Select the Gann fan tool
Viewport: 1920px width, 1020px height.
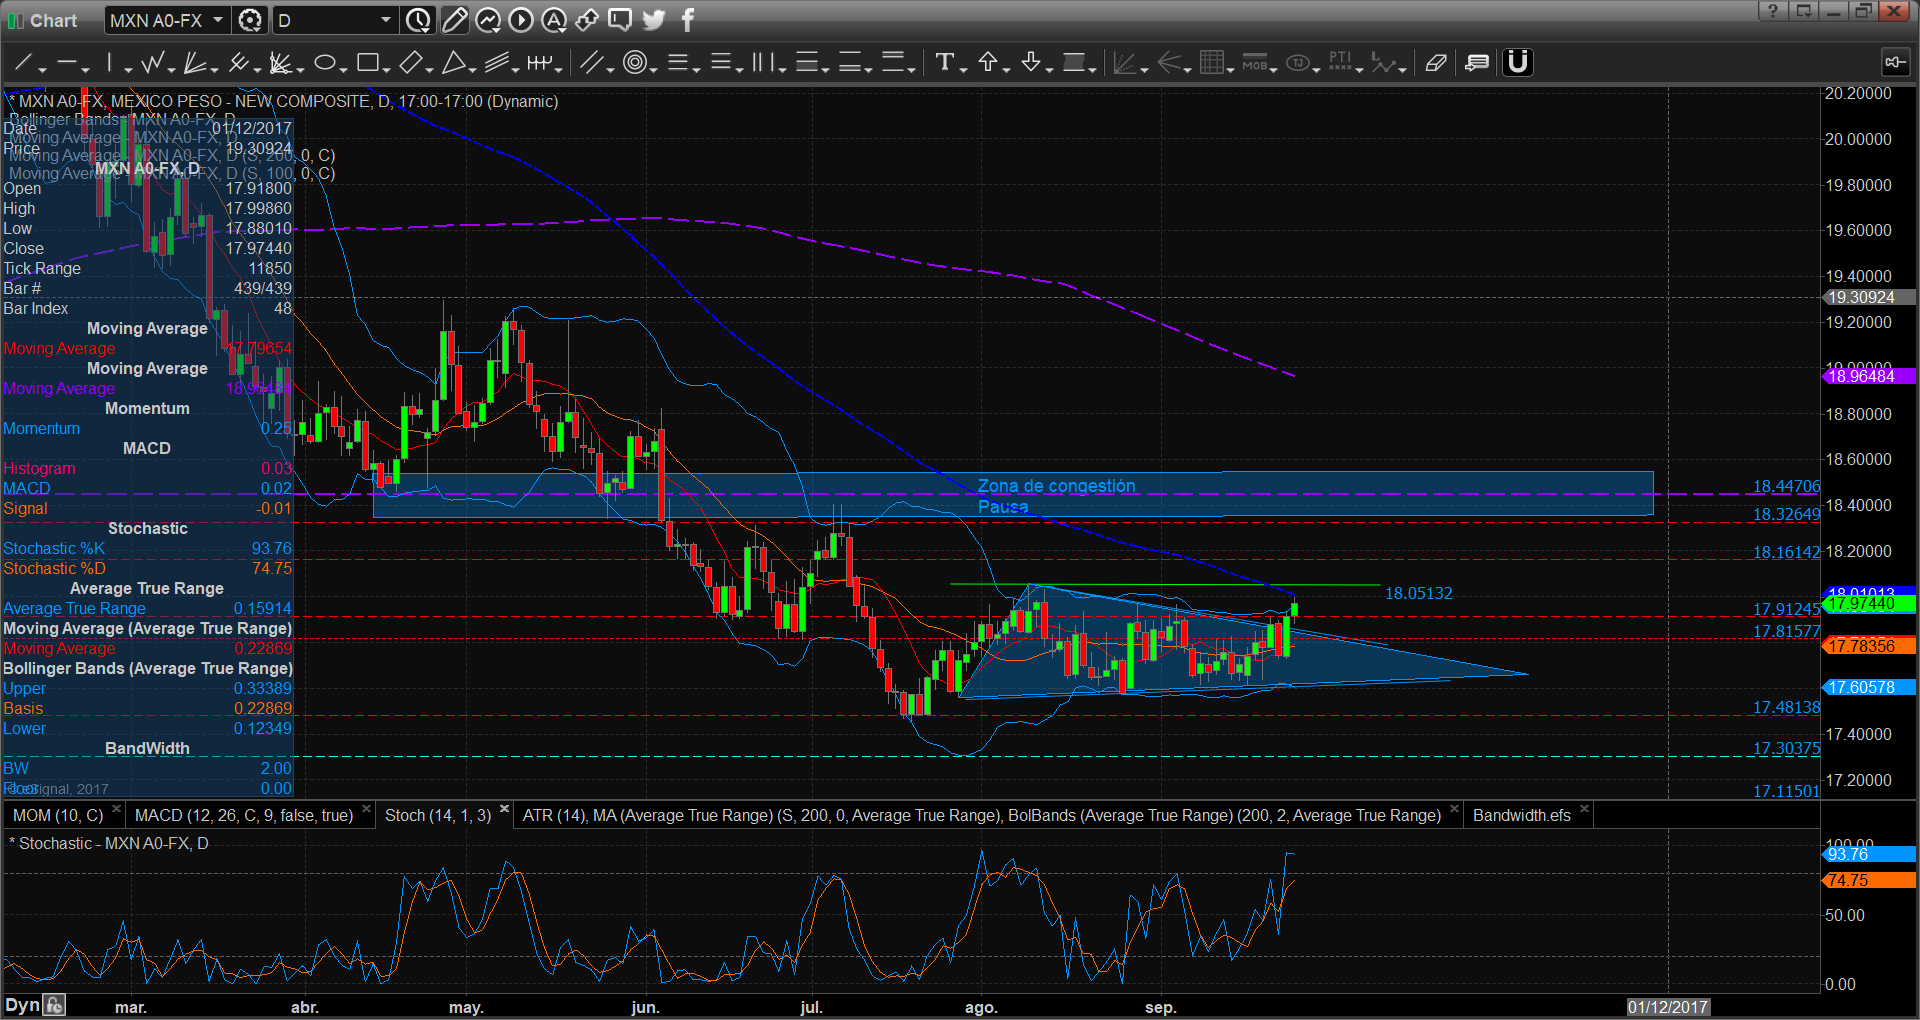(280, 63)
